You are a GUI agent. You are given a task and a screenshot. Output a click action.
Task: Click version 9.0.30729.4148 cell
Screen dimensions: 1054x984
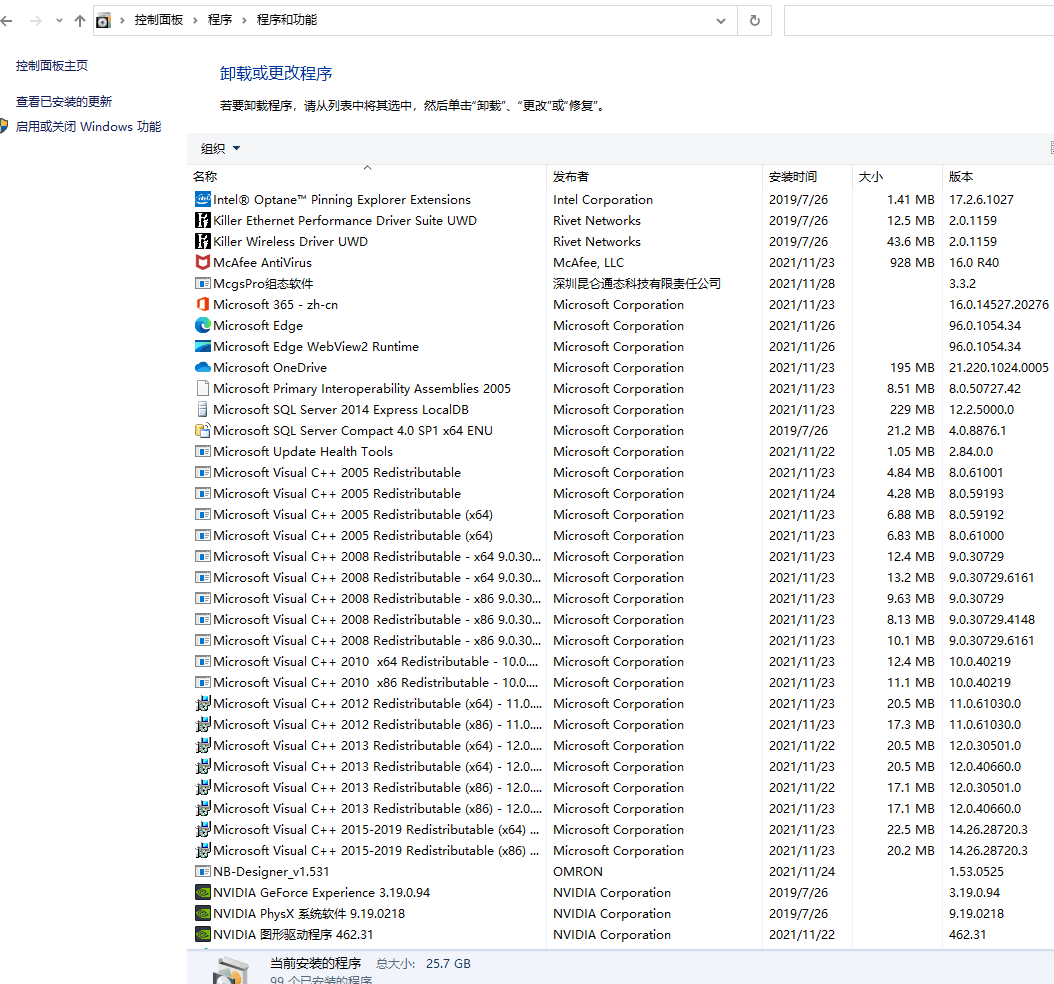[x=991, y=619]
